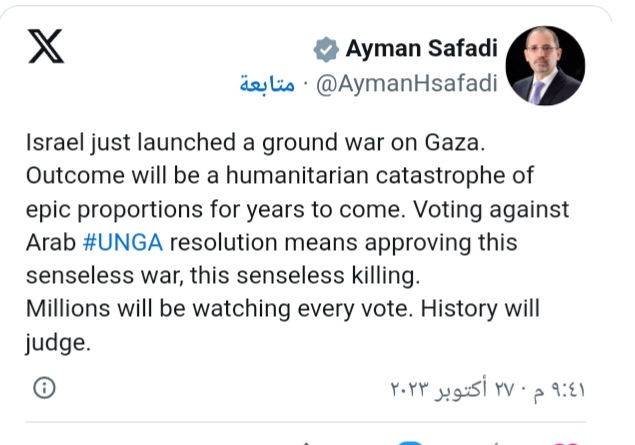Image resolution: width=635 pixels, height=445 pixels.
Task: Click the 'Israel just launched a ground war' line
Action: 256,143
